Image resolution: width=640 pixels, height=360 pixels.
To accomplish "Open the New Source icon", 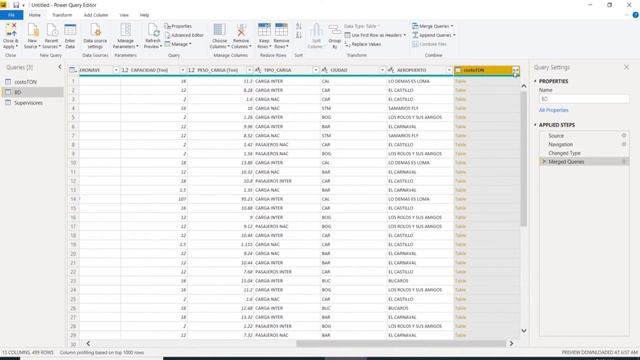I will click(x=33, y=30).
